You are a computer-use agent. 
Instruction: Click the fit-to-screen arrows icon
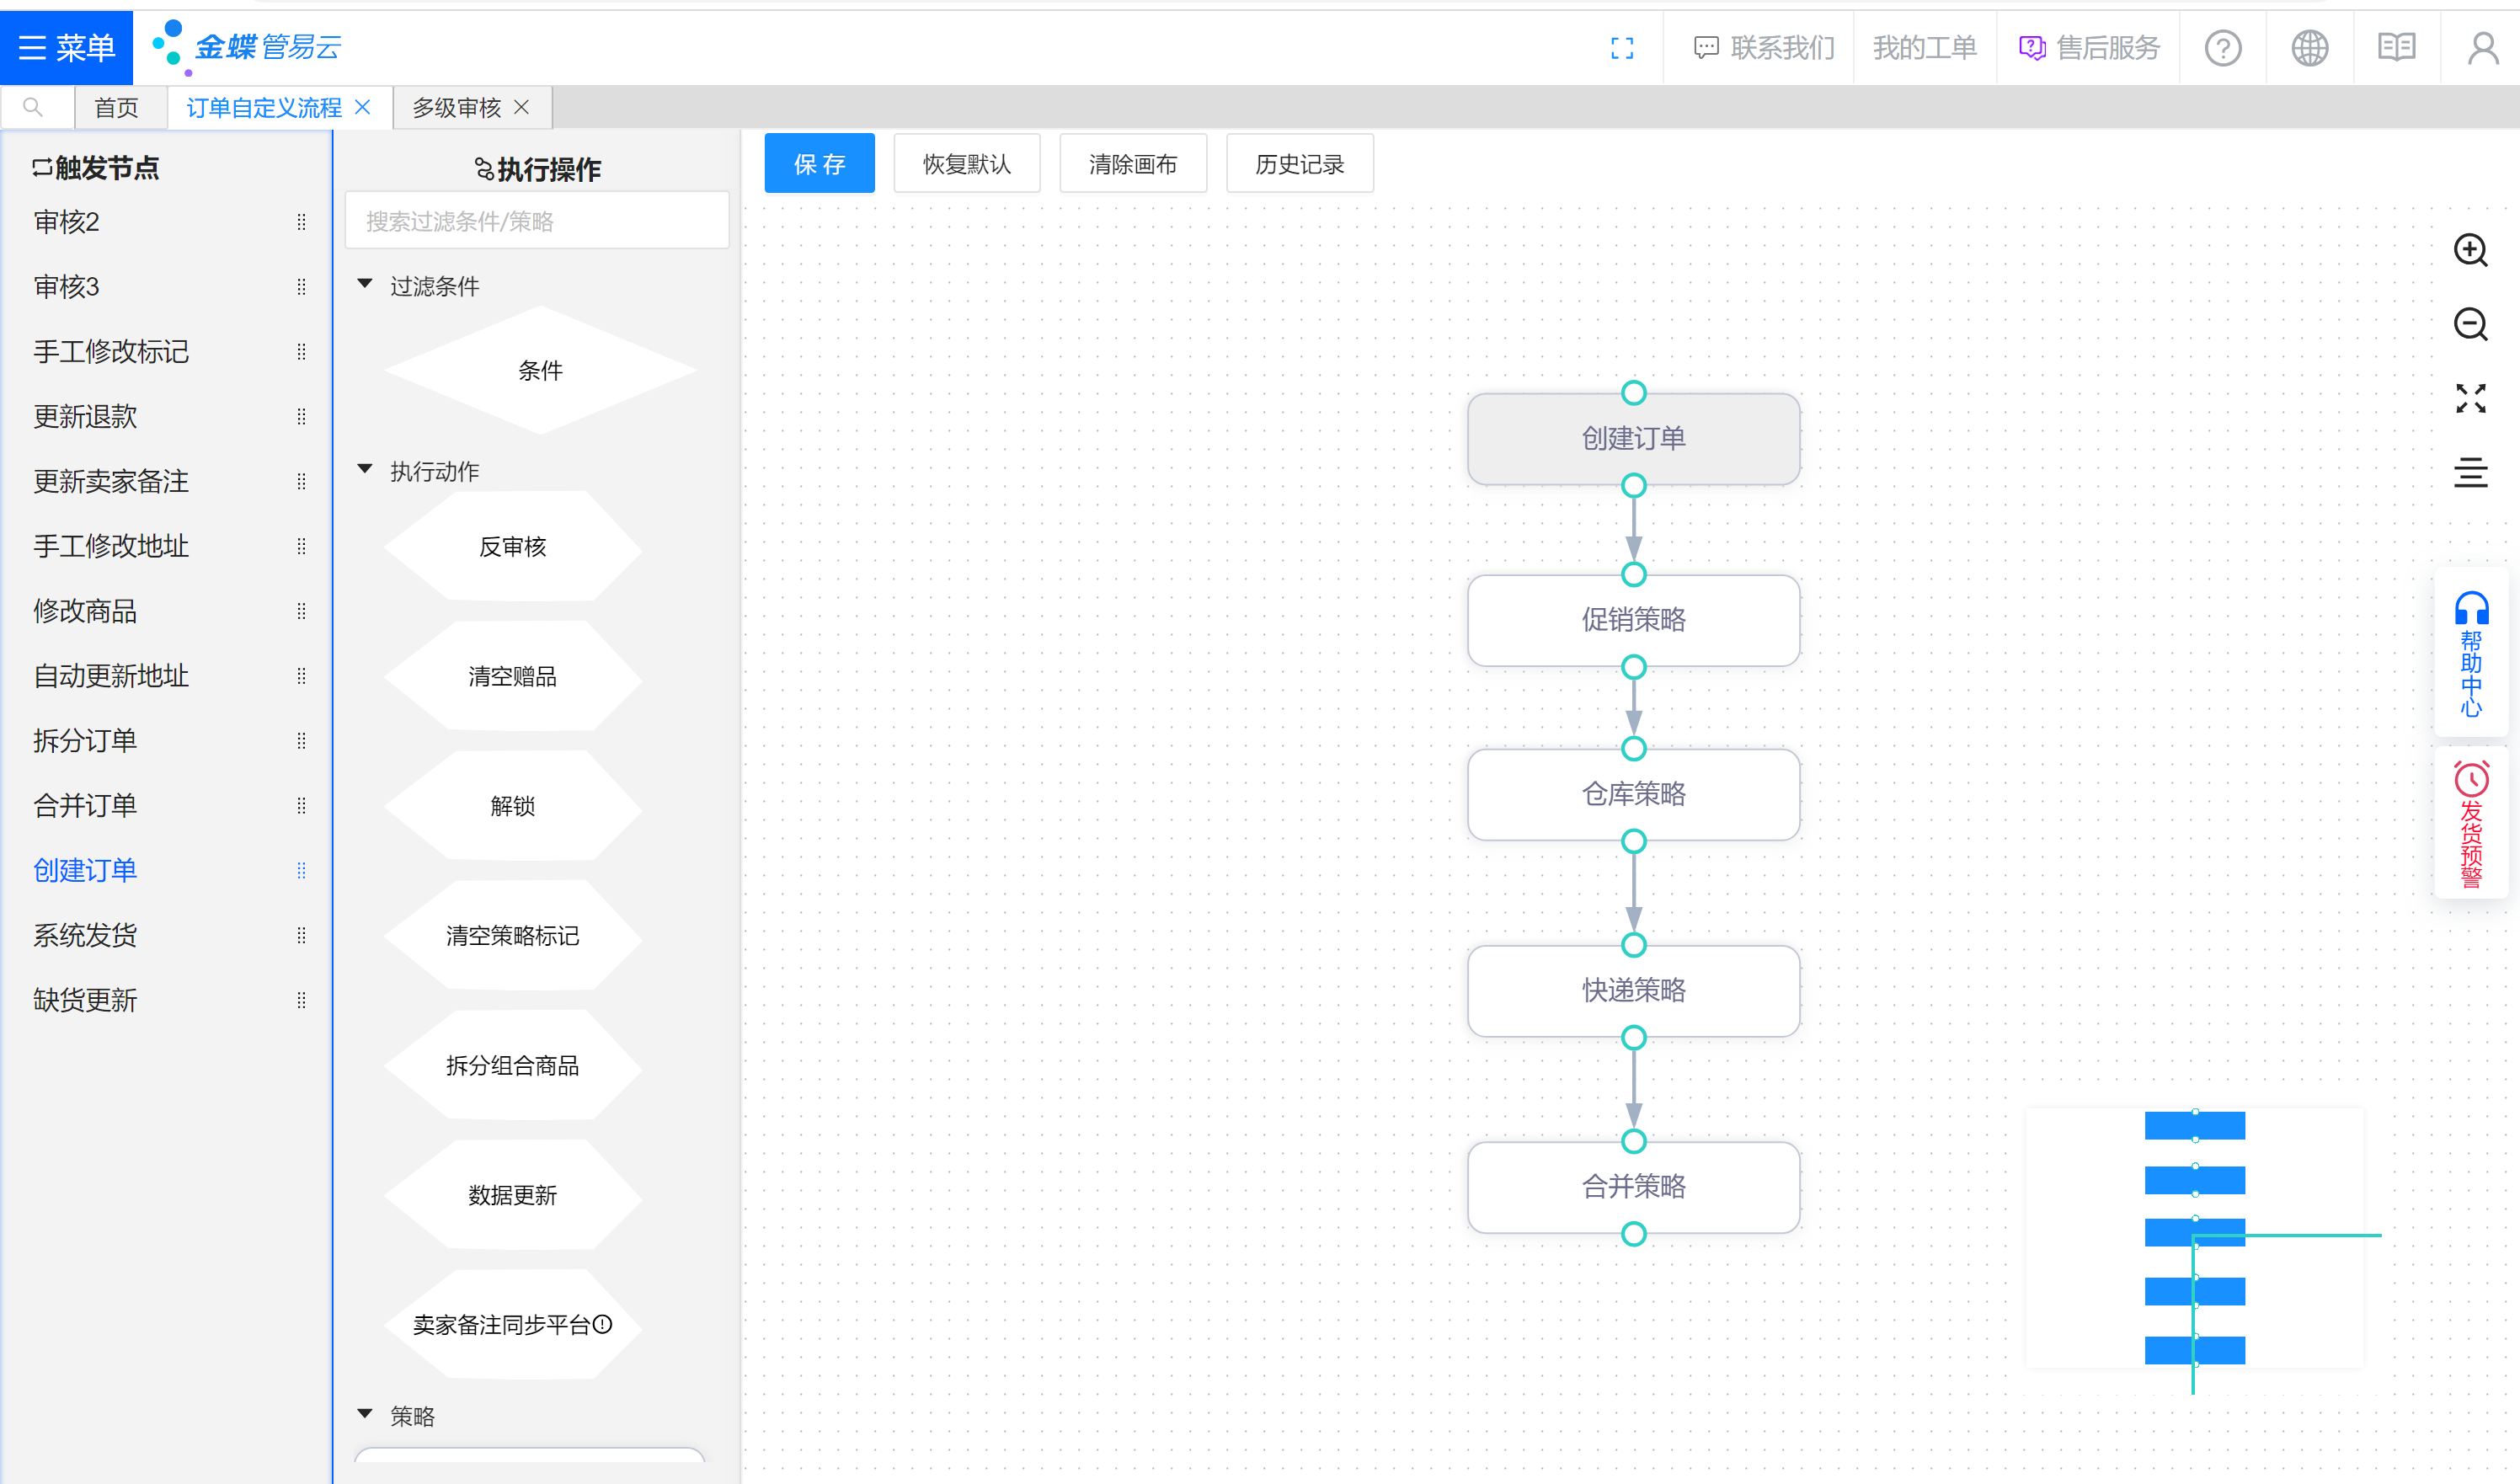coord(2470,398)
